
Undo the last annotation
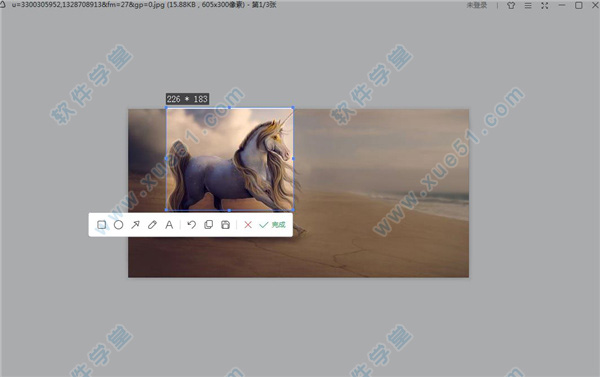click(x=191, y=225)
